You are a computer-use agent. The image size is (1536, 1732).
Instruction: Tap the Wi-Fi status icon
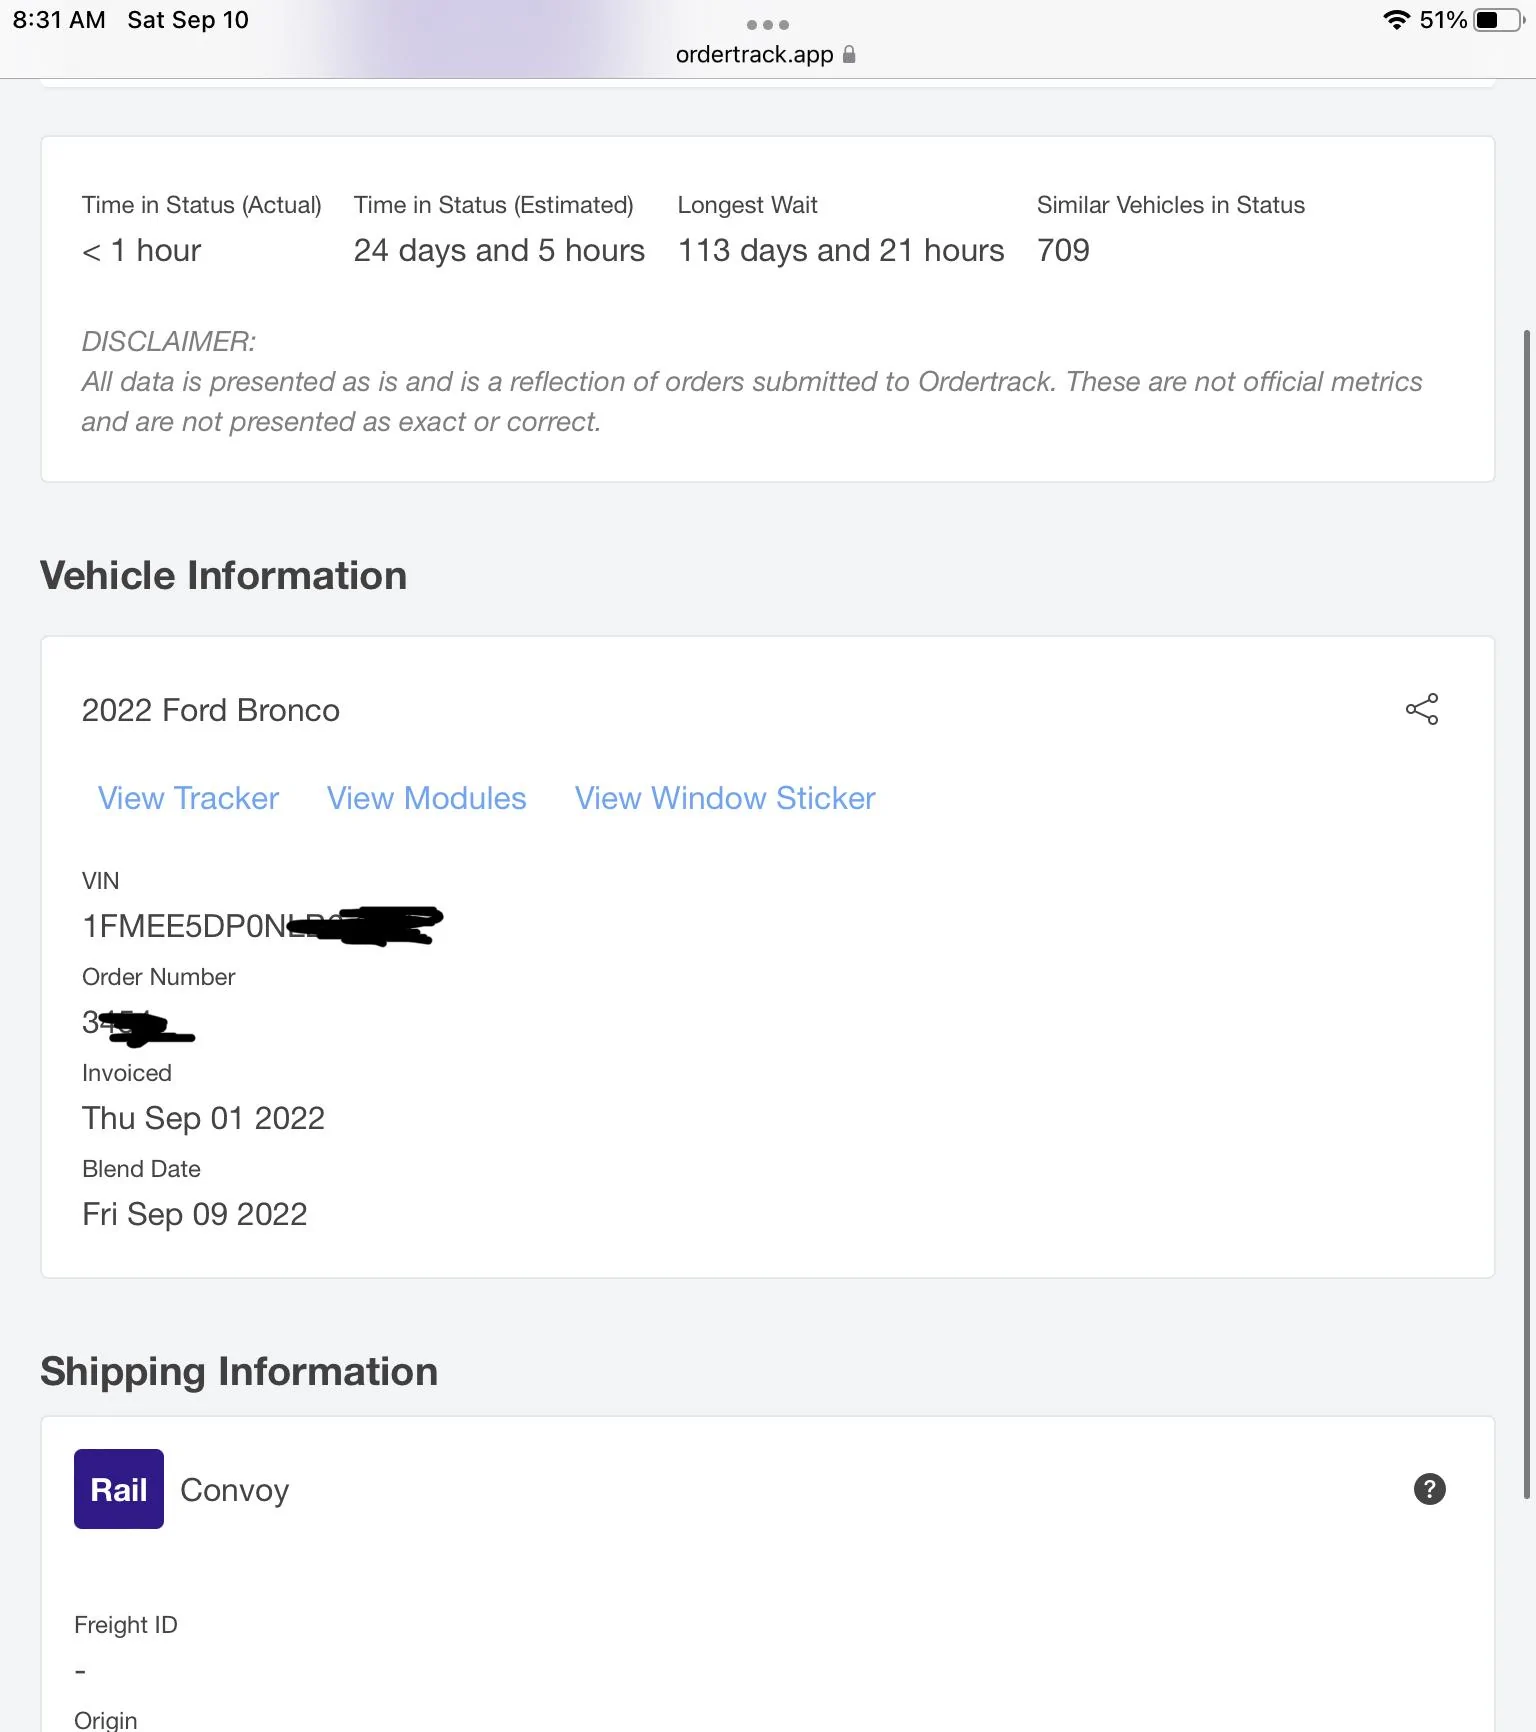[x=1396, y=20]
